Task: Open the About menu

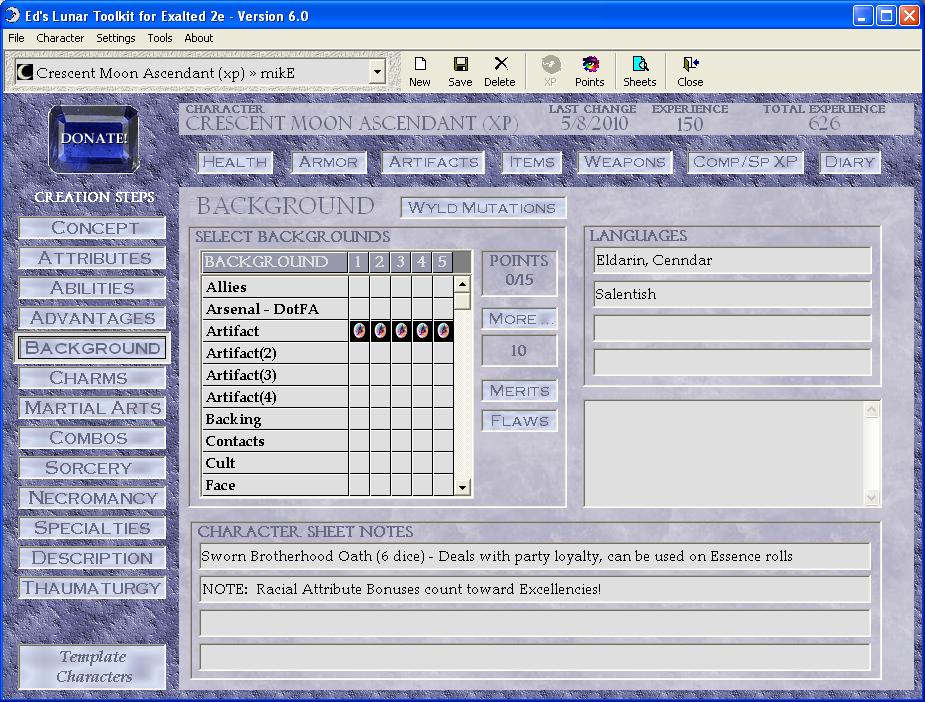Action: (198, 38)
